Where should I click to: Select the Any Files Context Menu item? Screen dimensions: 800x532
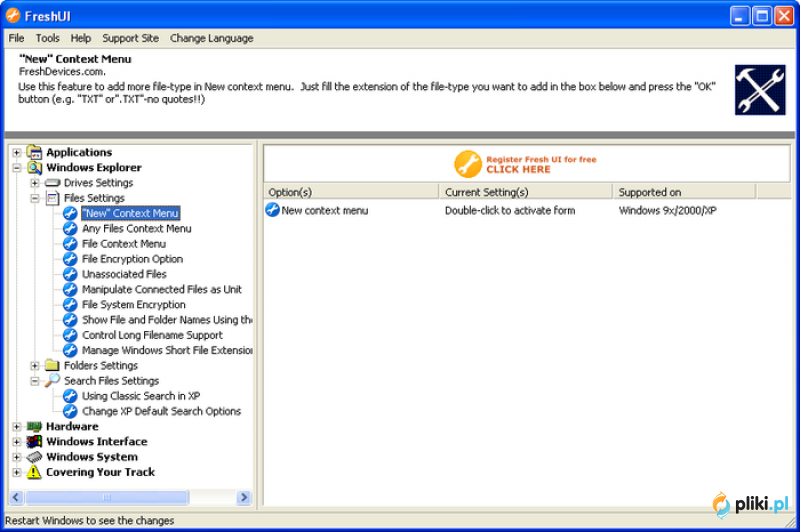(x=137, y=229)
